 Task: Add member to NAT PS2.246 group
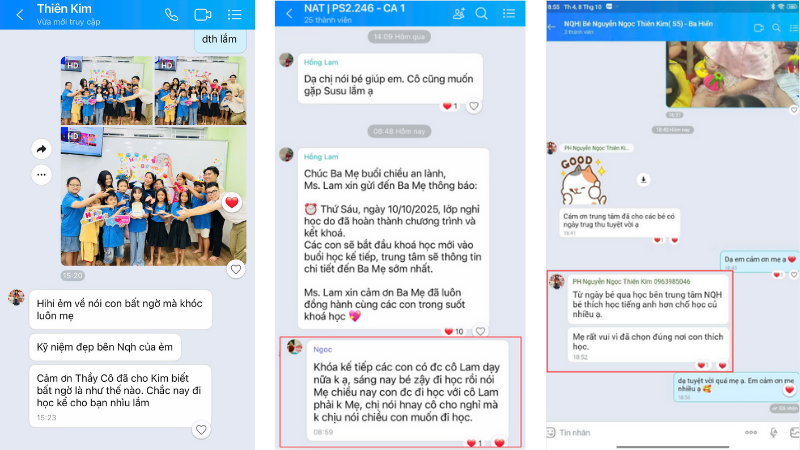coord(459,13)
